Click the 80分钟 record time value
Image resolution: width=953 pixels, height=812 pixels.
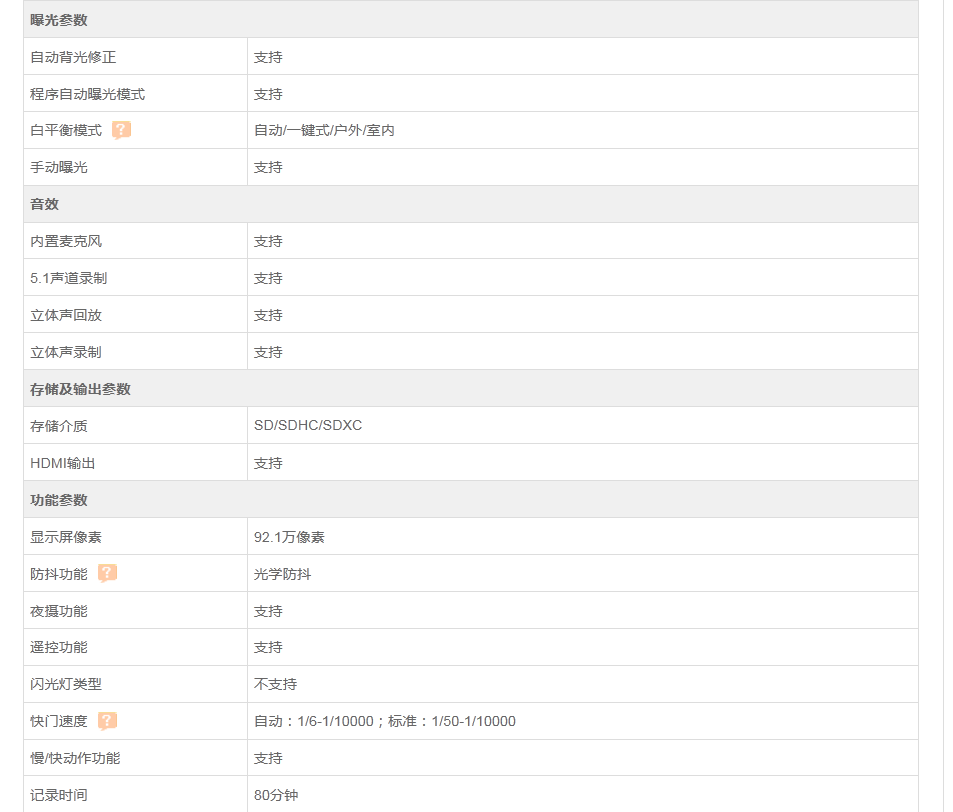point(276,795)
